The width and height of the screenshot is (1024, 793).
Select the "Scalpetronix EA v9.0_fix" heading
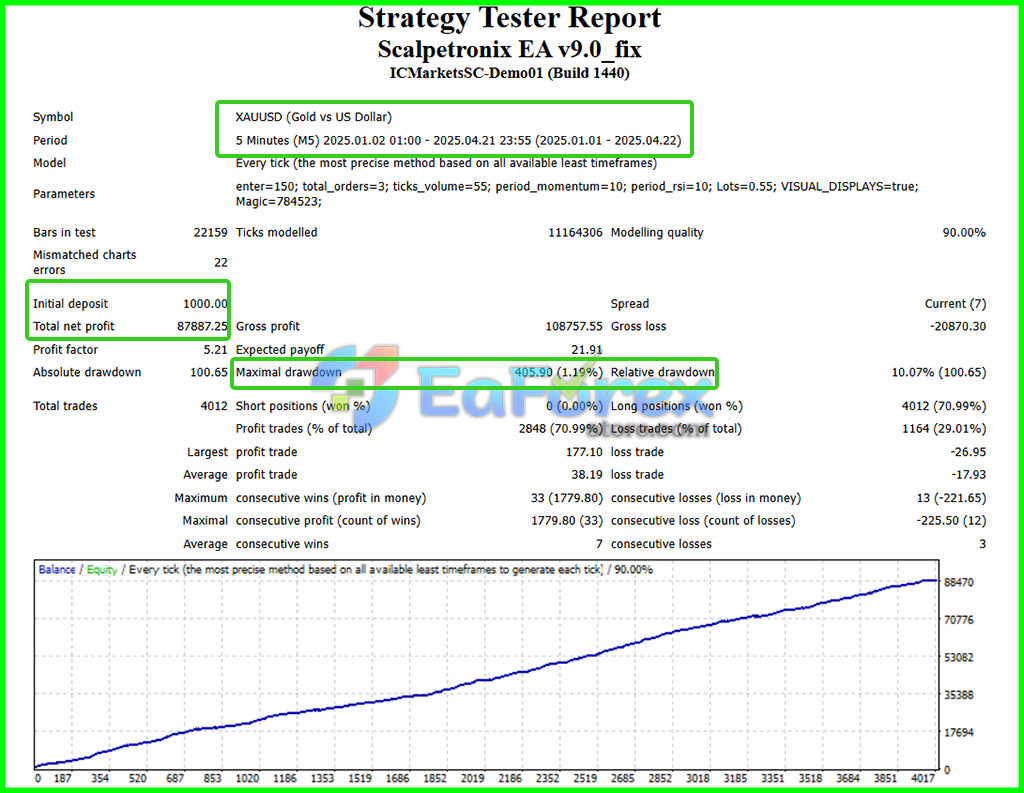tap(509, 50)
